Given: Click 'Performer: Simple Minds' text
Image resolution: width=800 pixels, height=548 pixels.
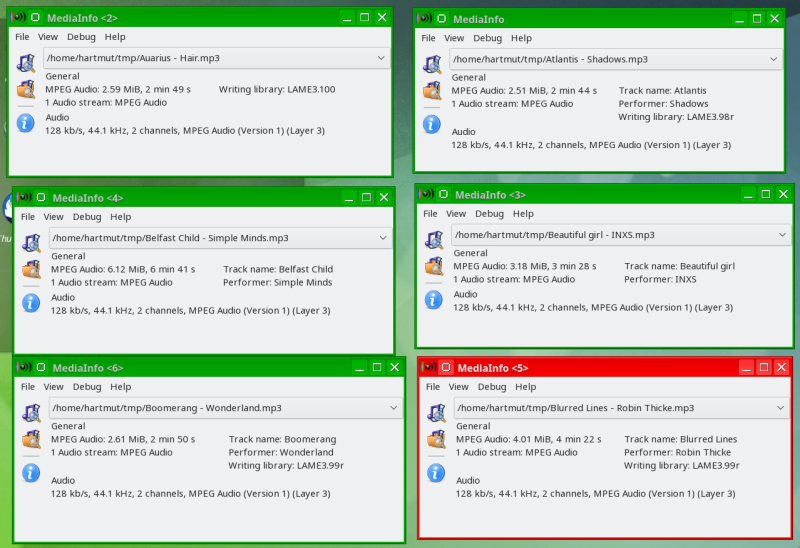Looking at the screenshot, I should [x=278, y=282].
